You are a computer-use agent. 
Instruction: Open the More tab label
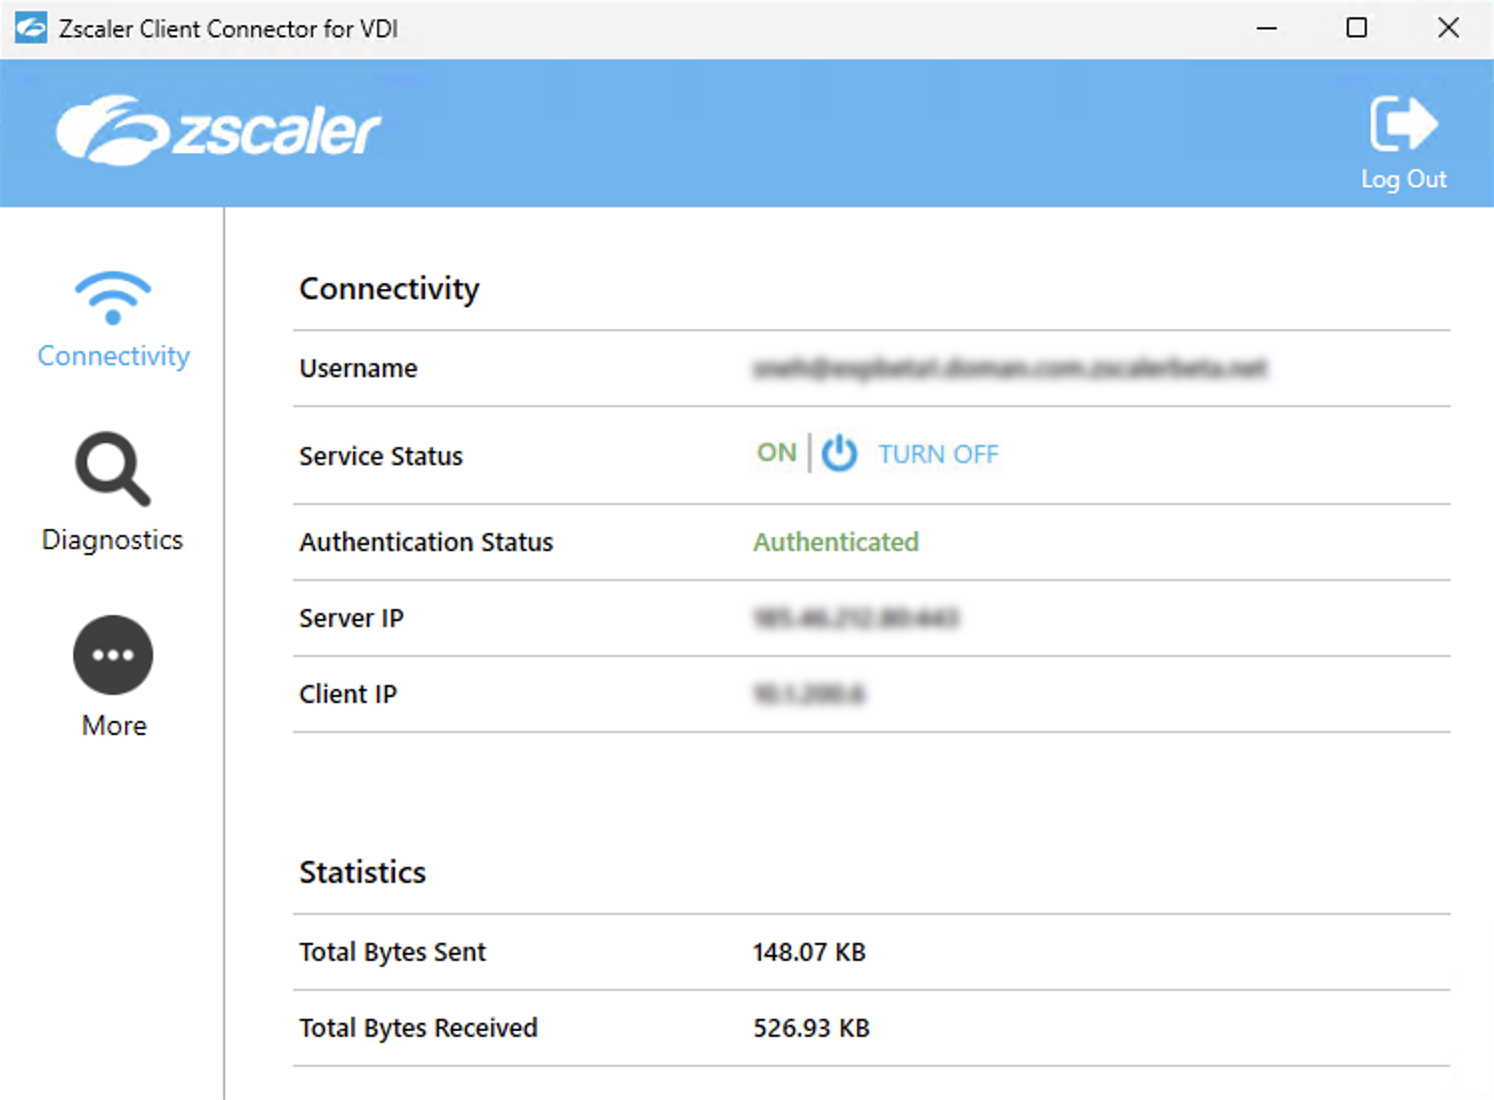(114, 726)
